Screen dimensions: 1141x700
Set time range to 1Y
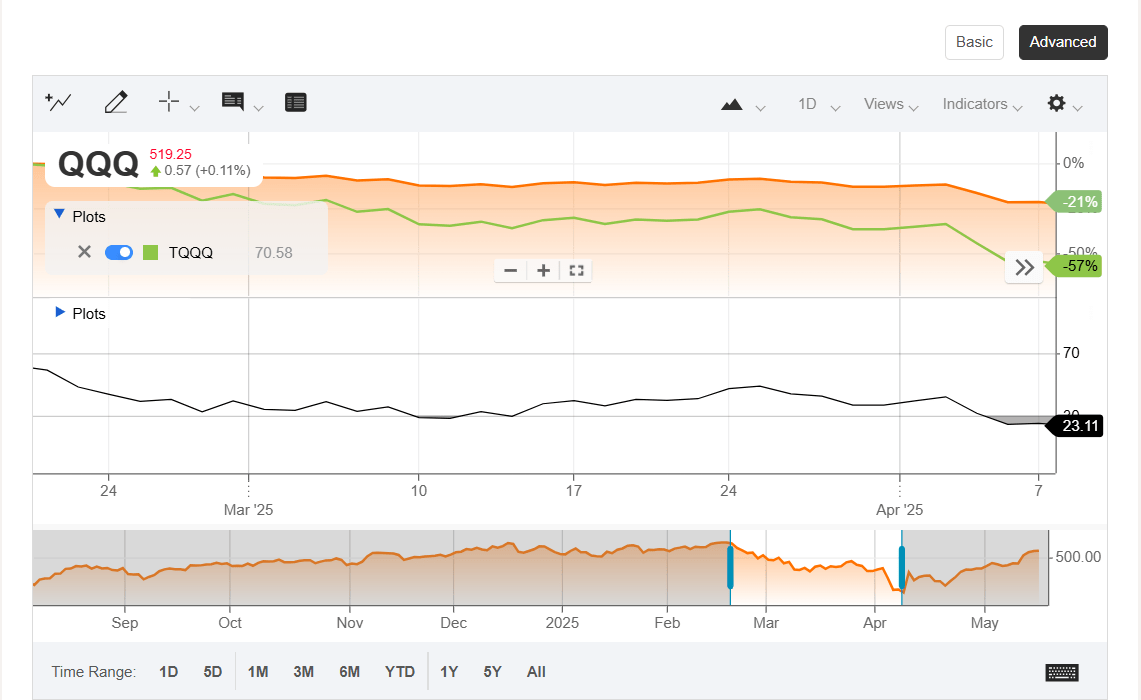[x=449, y=672]
